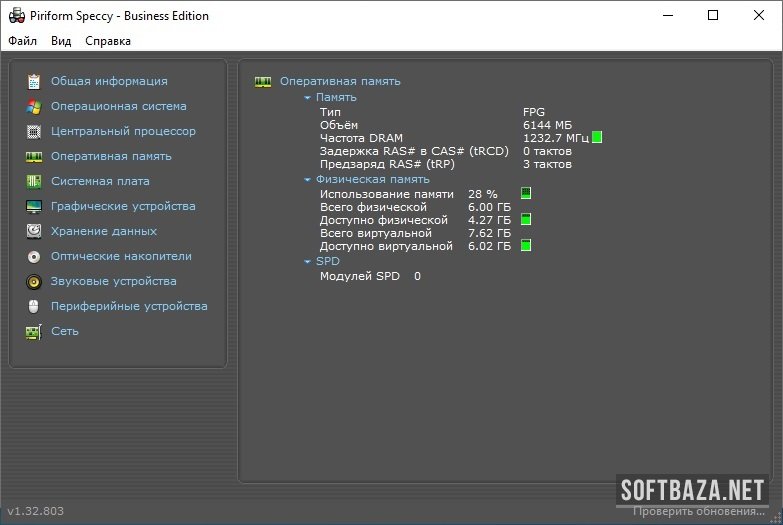Click the Общая информация clipboard icon
Screen dimensions: 783x525
pyautogui.click(x=34, y=81)
